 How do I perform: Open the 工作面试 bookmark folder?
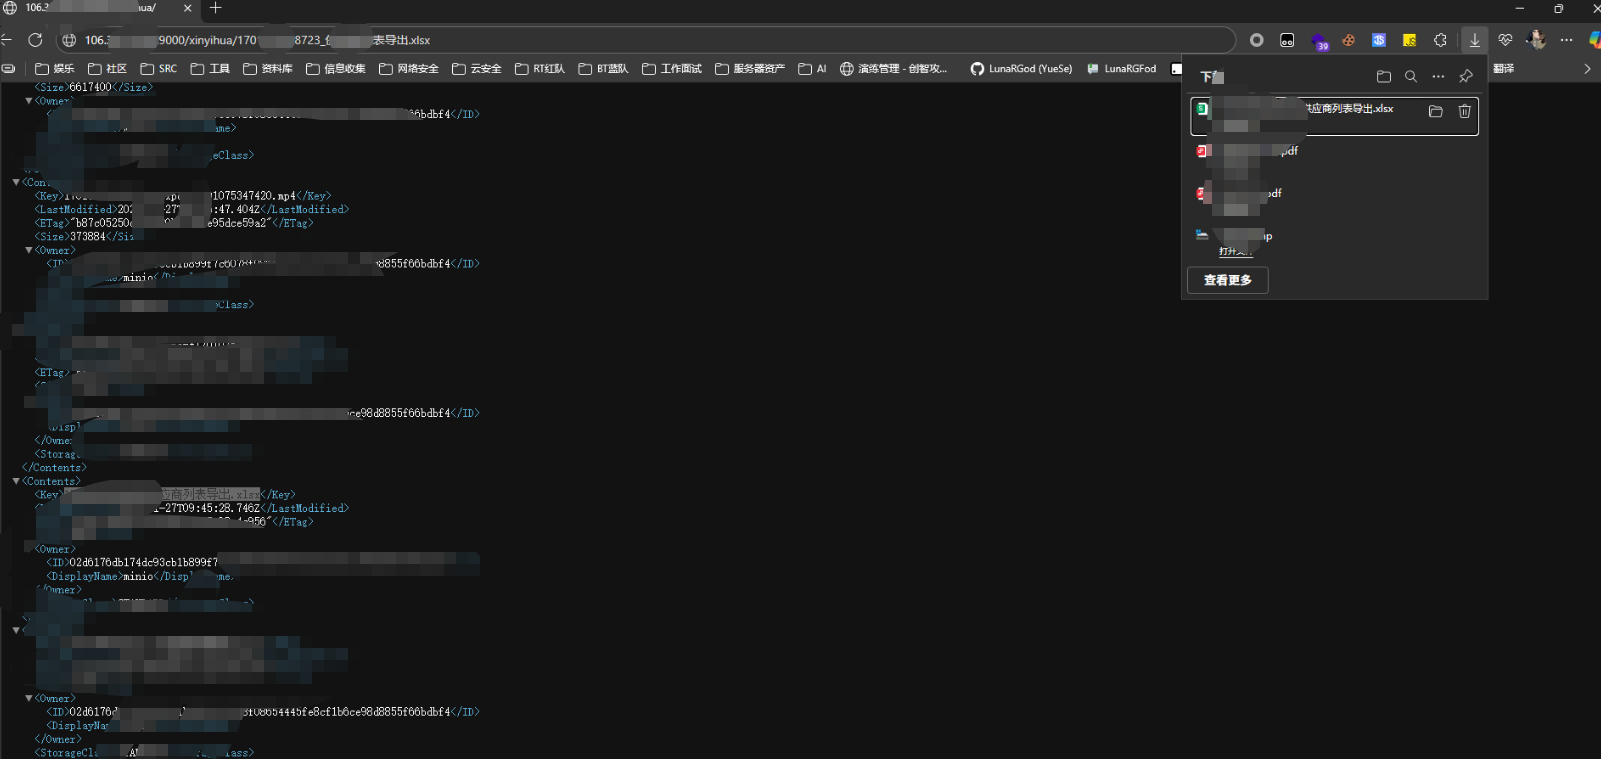coord(672,69)
